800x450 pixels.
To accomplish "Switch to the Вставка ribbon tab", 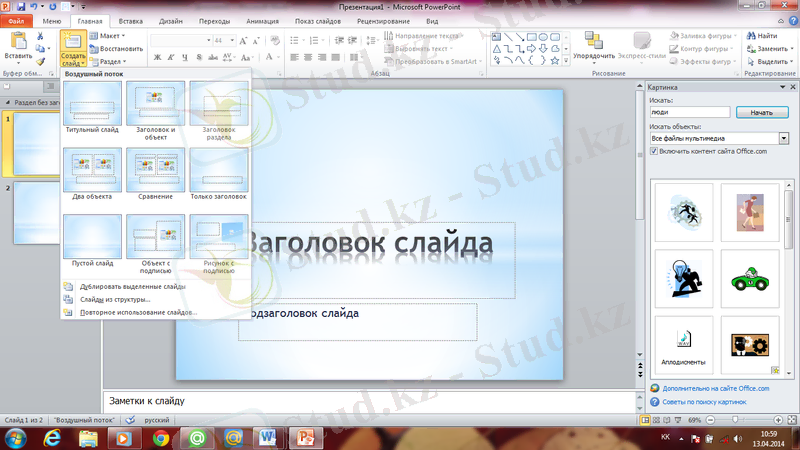I will click(127, 20).
